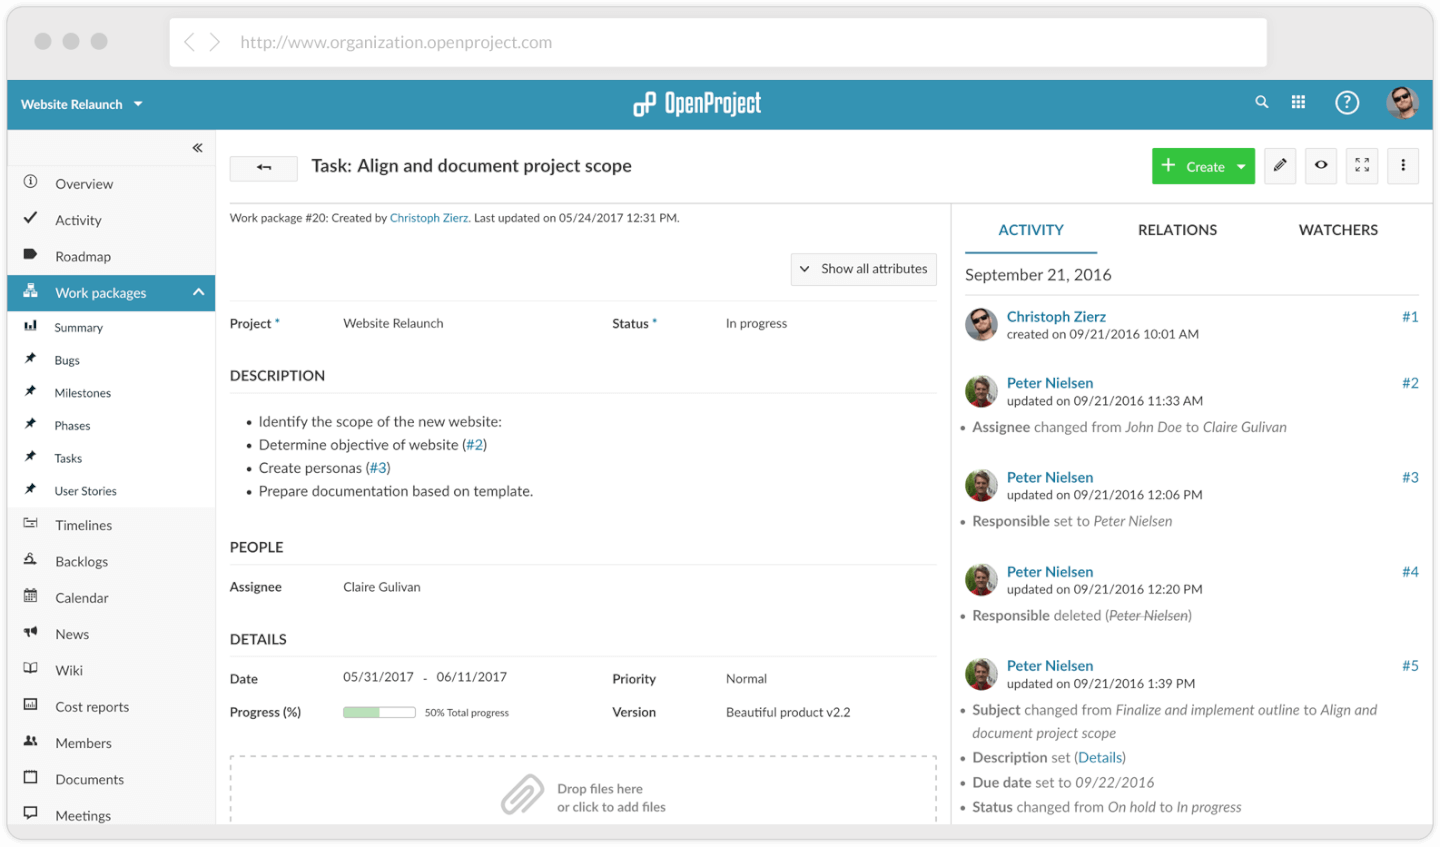The height and width of the screenshot is (847, 1440).
Task: Click the Backlogs icon in sidebar
Action: (31, 560)
